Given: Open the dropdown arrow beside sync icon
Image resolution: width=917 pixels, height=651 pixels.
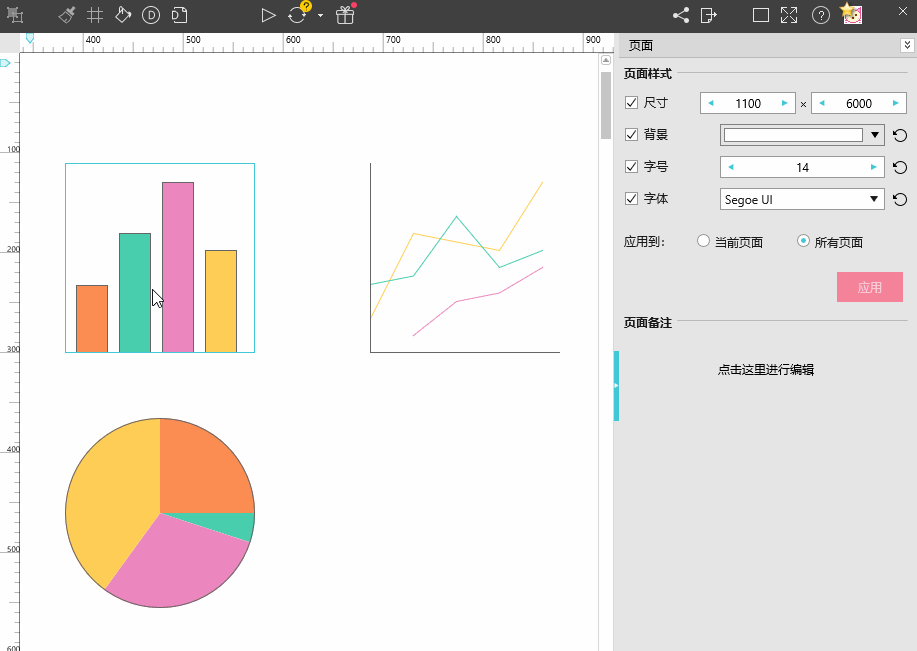Looking at the screenshot, I should [x=320, y=15].
